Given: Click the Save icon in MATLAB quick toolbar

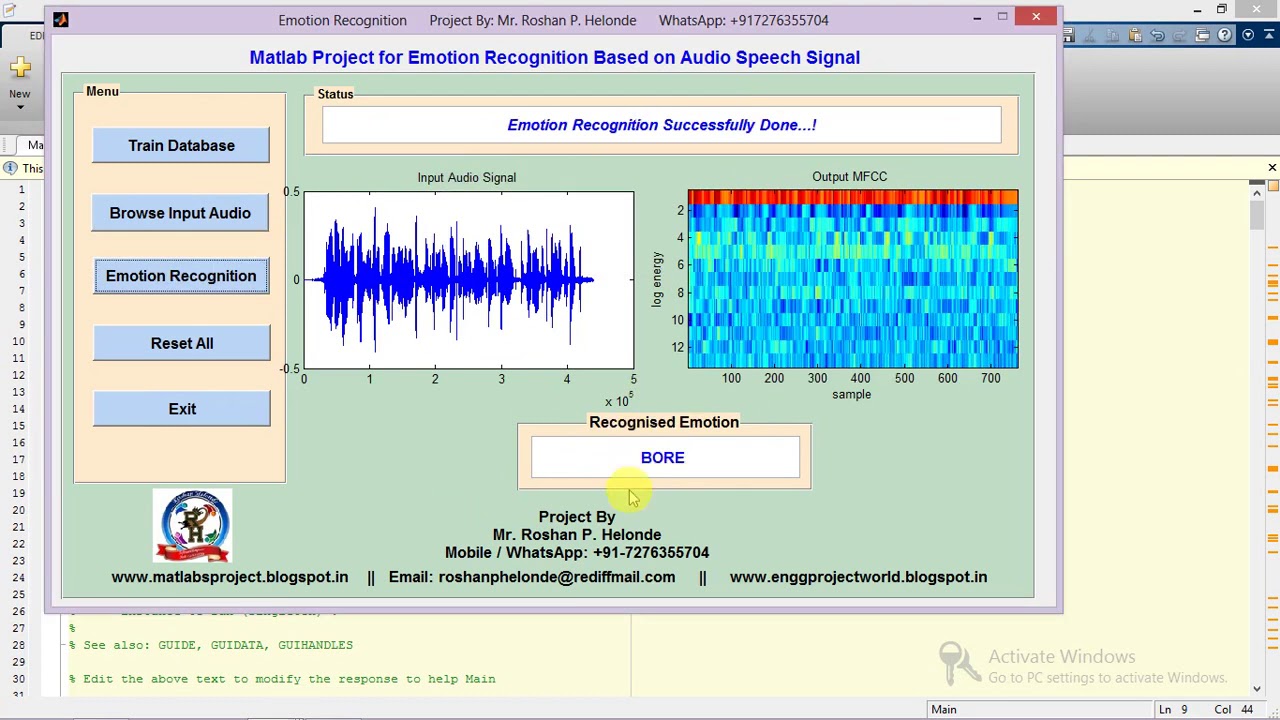Looking at the screenshot, I should point(1067,36).
